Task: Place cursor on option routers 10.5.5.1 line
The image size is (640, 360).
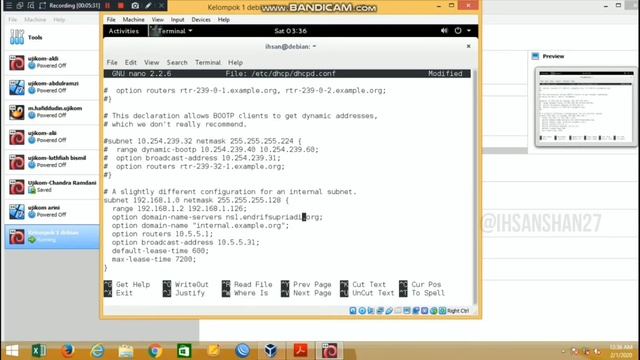Action: point(162,234)
